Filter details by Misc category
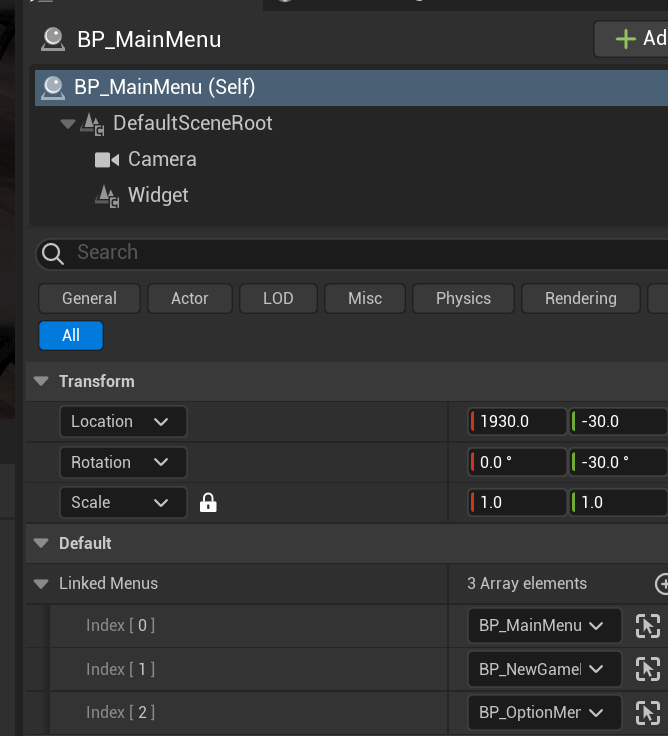The width and height of the screenshot is (668, 736). (x=365, y=299)
